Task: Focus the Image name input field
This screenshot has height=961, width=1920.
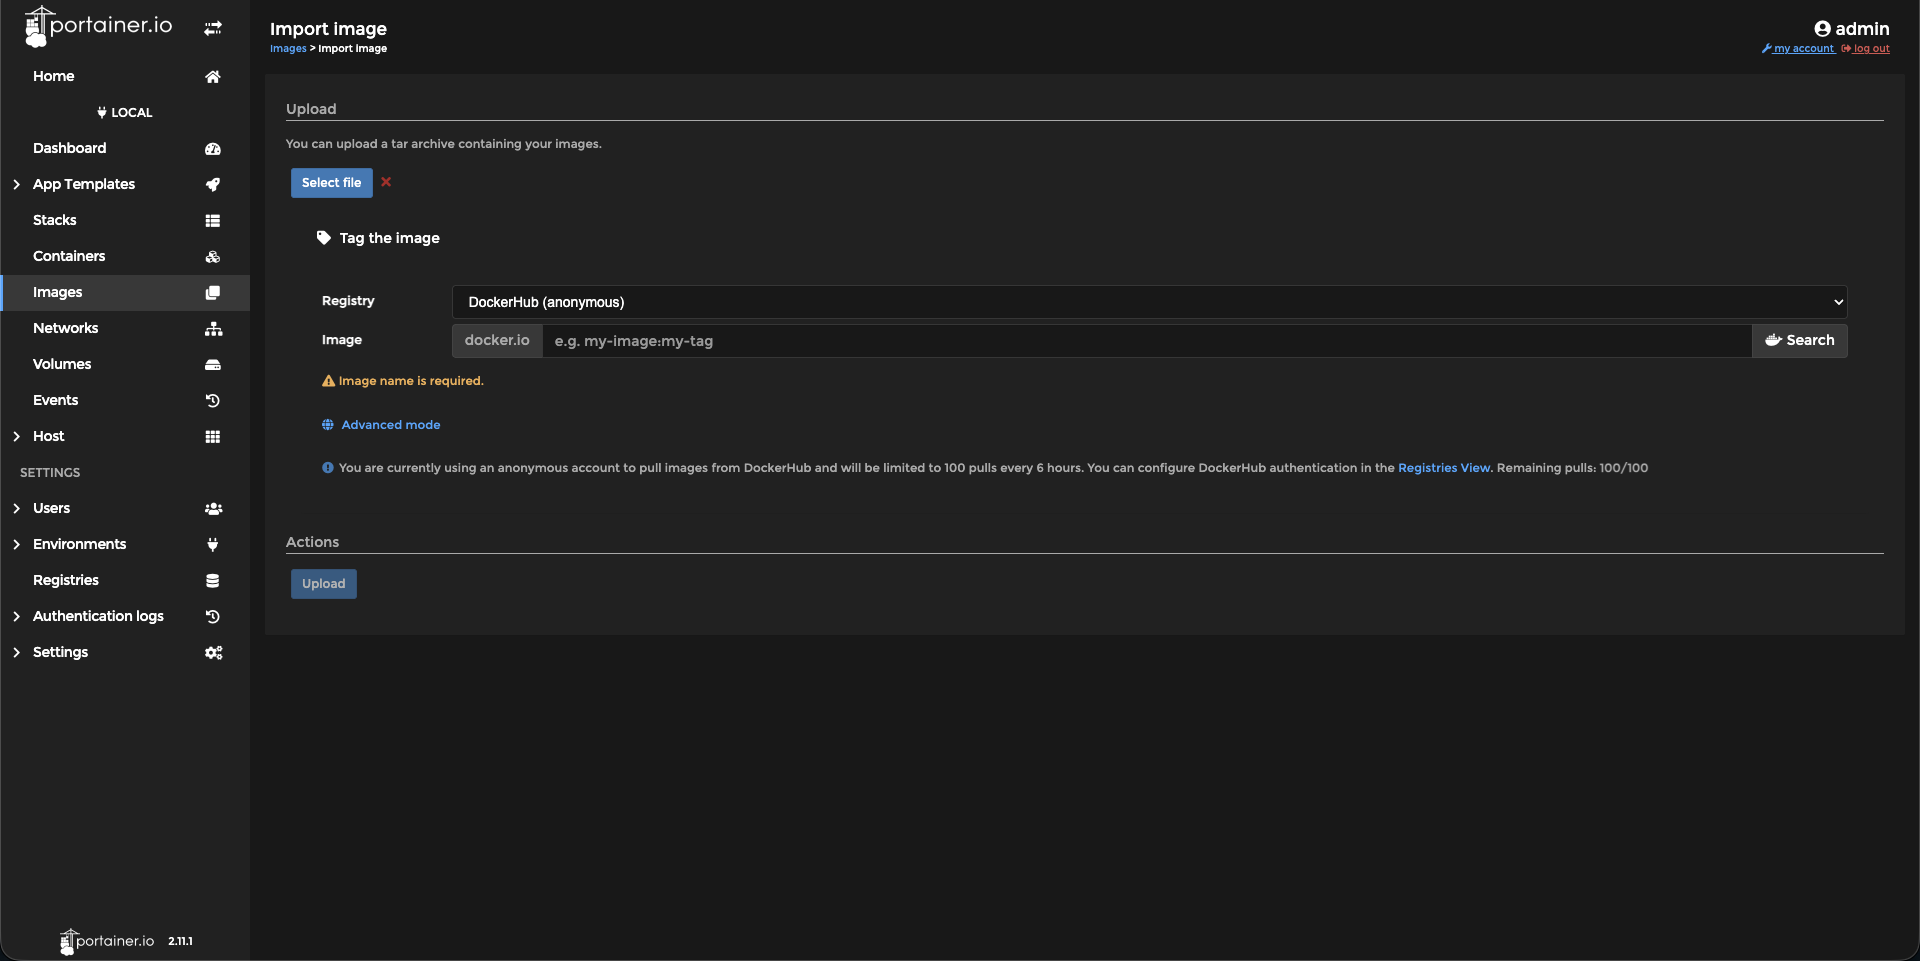Action: click(1146, 341)
